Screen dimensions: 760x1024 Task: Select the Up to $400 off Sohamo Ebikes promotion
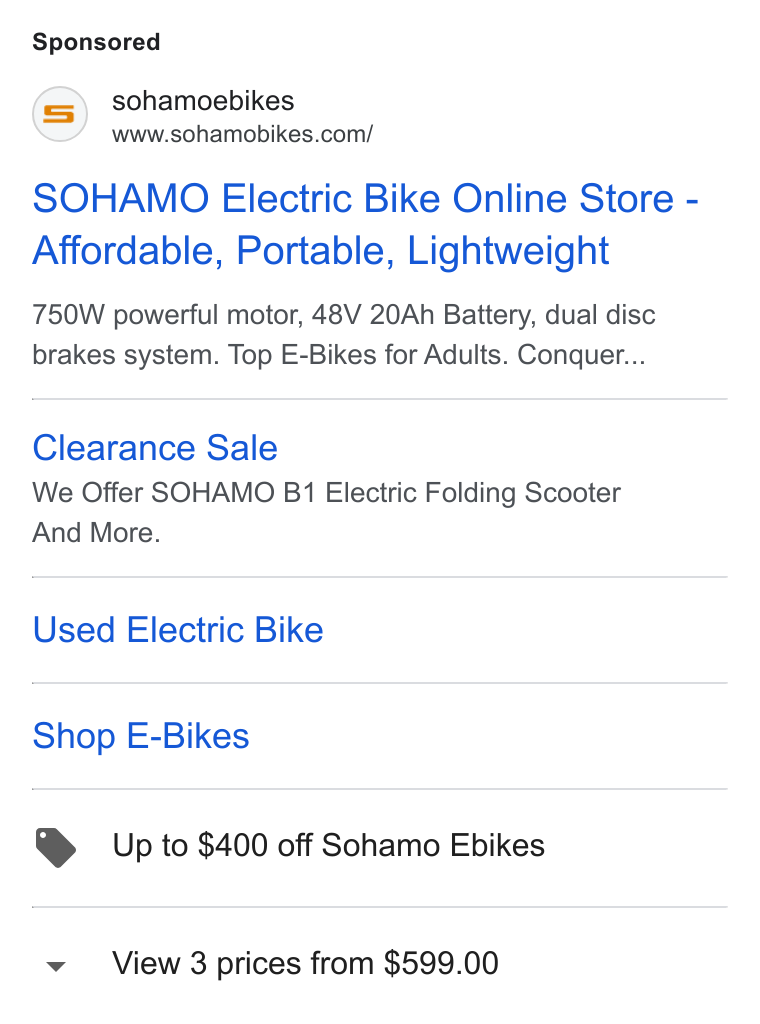328,845
